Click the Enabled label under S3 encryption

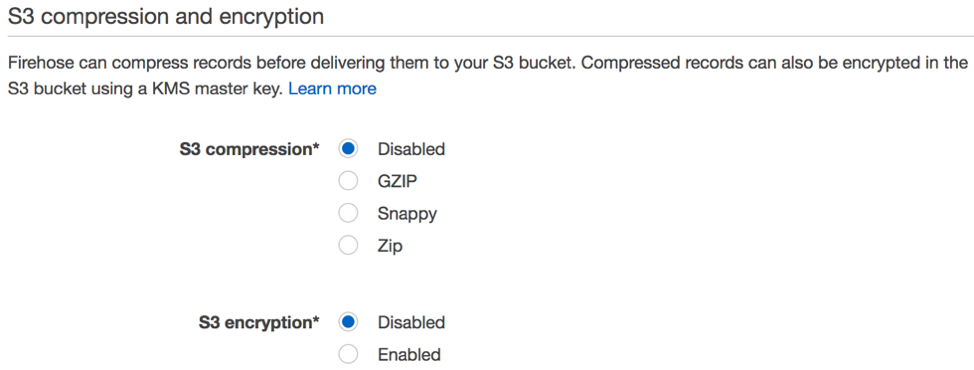[409, 355]
